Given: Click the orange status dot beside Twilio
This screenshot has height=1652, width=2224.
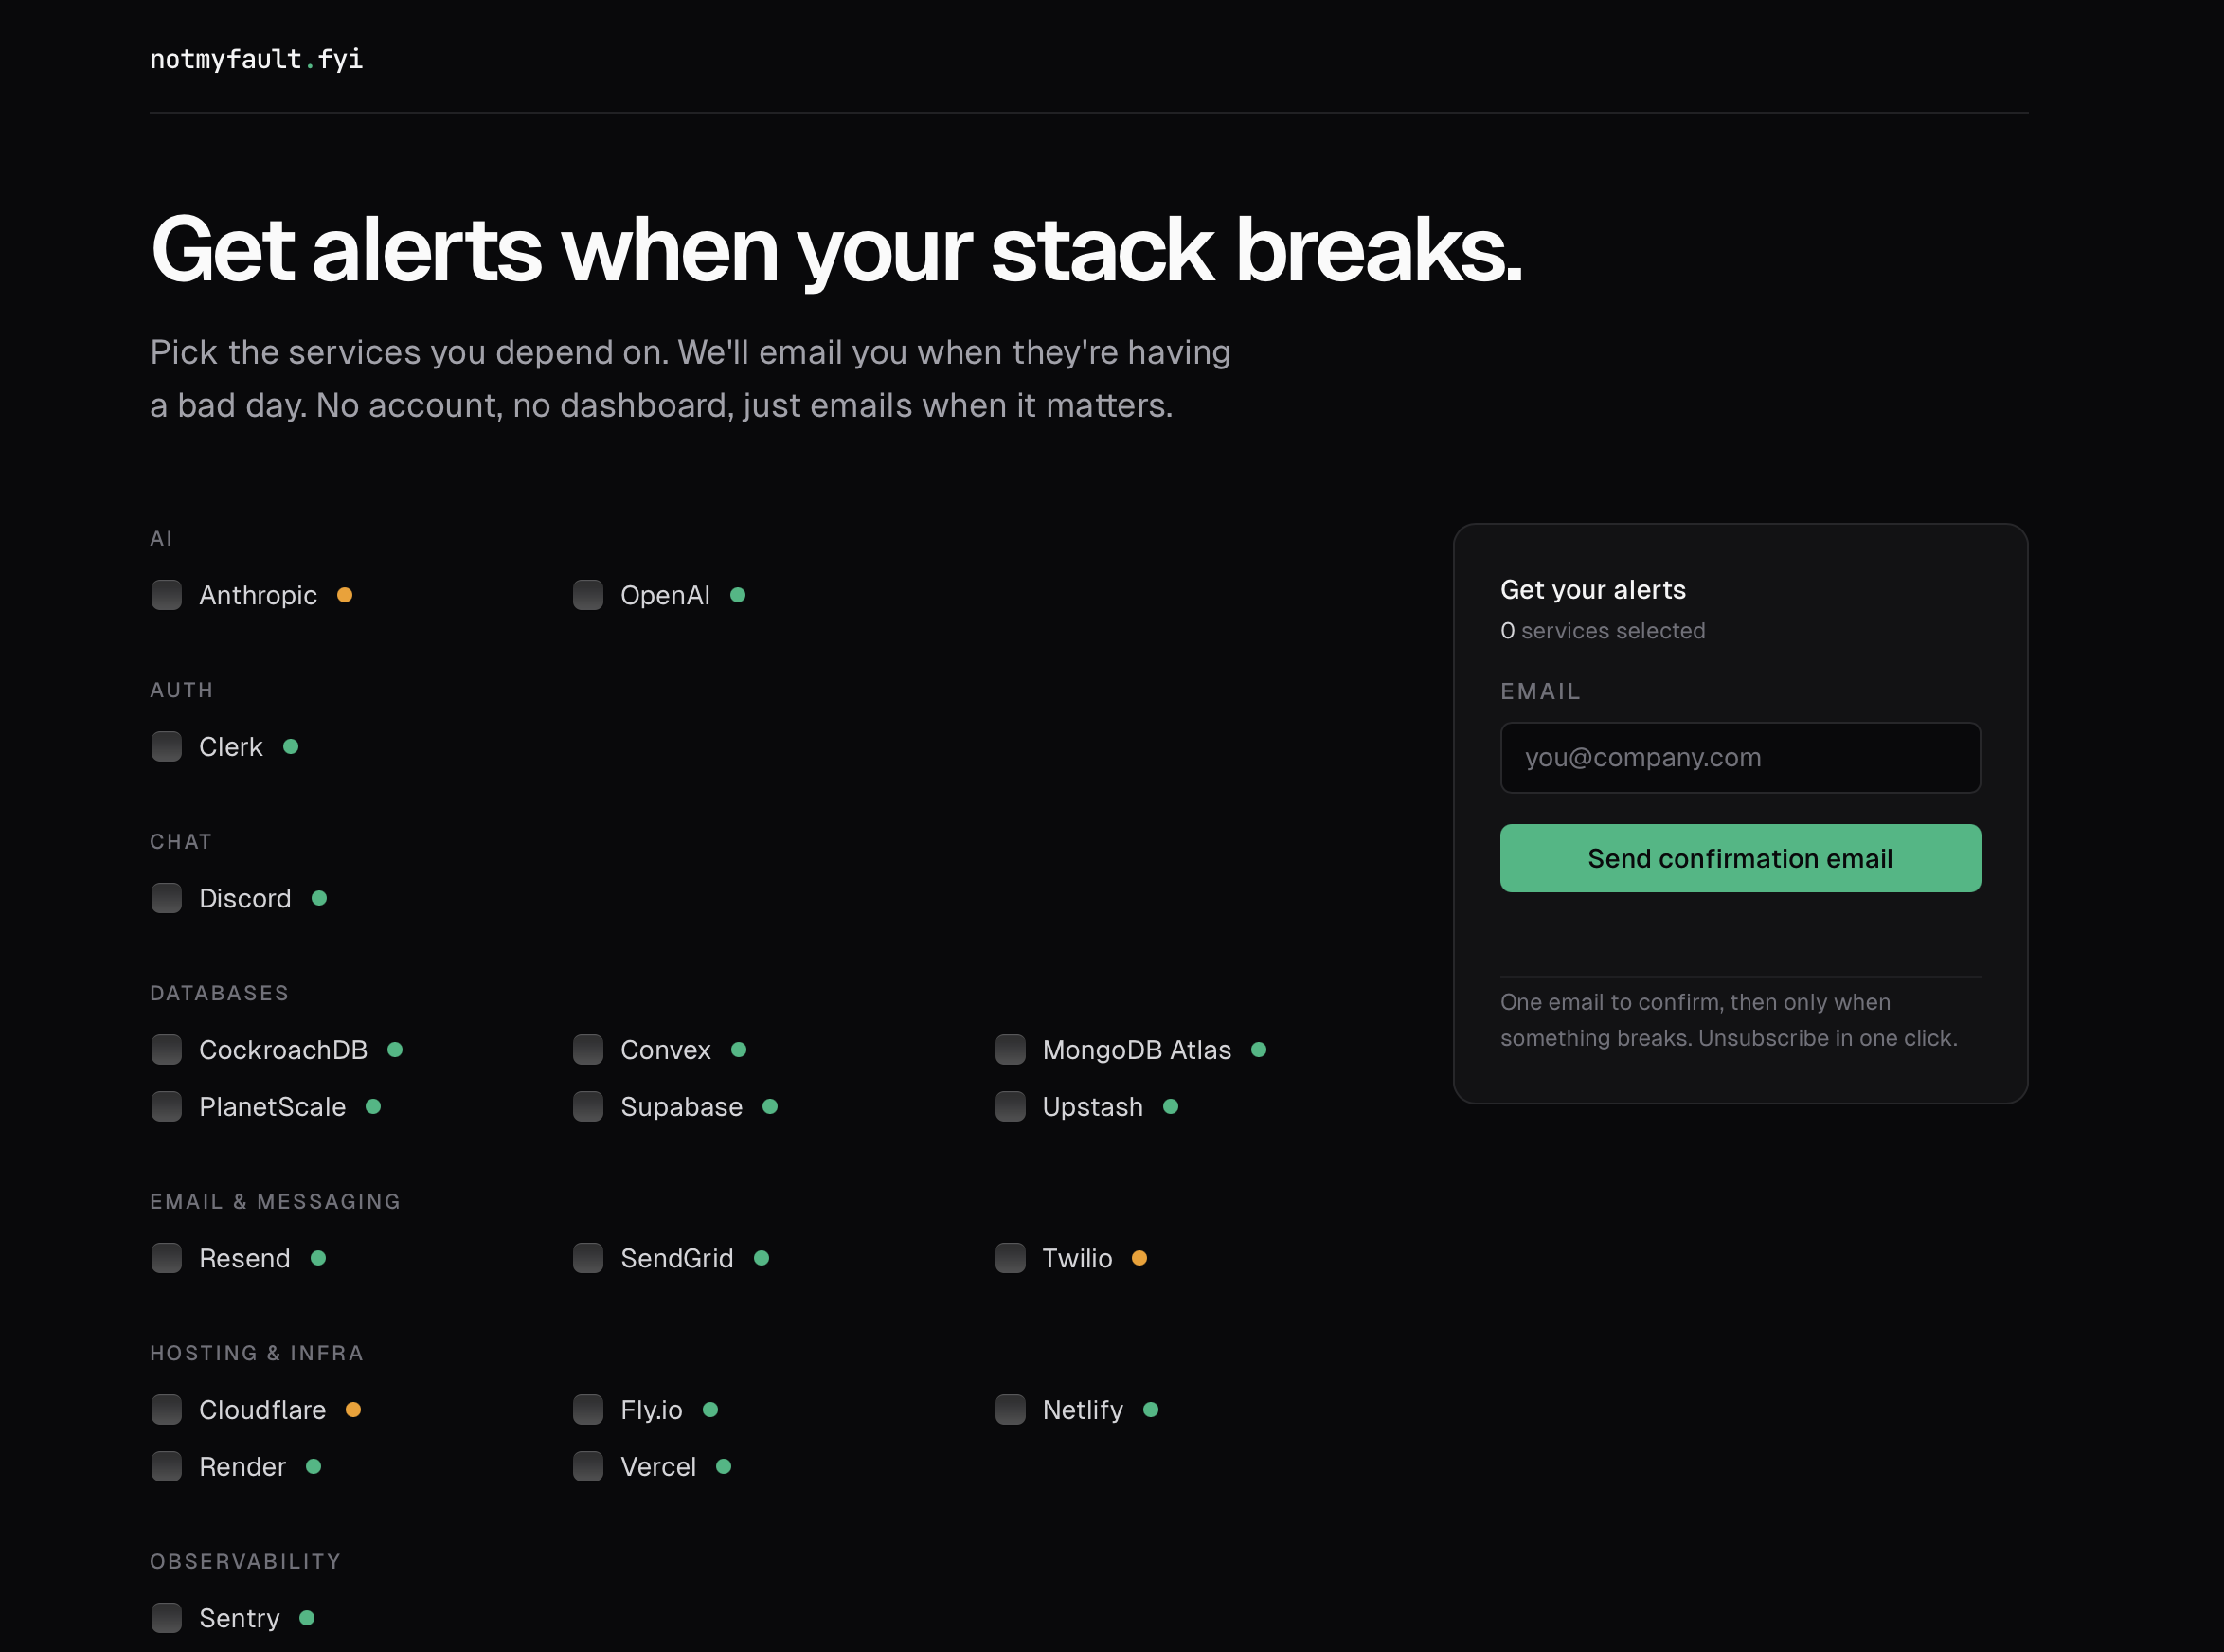Looking at the screenshot, I should click(1139, 1258).
